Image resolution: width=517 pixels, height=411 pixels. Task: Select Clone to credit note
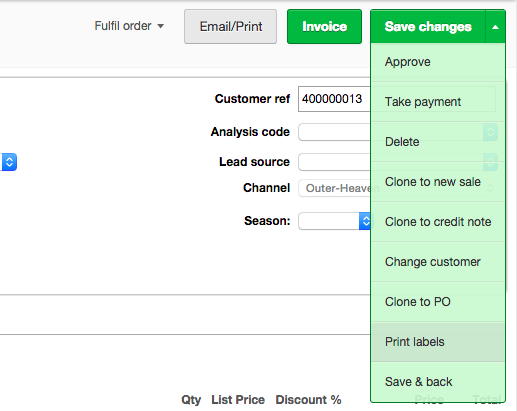click(x=438, y=222)
